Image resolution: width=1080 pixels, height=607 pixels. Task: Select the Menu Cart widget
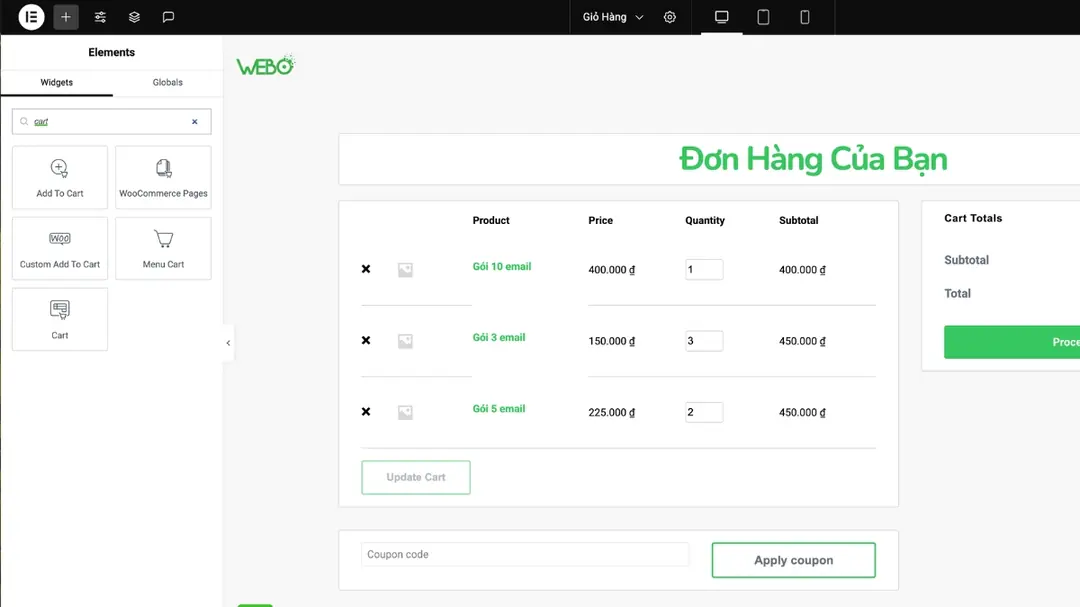[163, 249]
